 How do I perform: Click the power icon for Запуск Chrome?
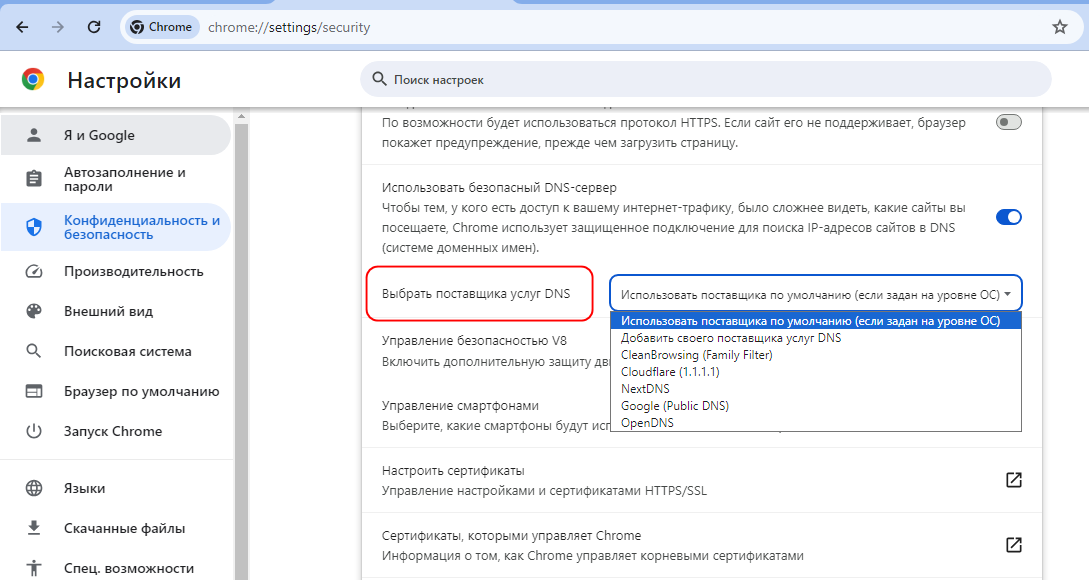pos(33,431)
